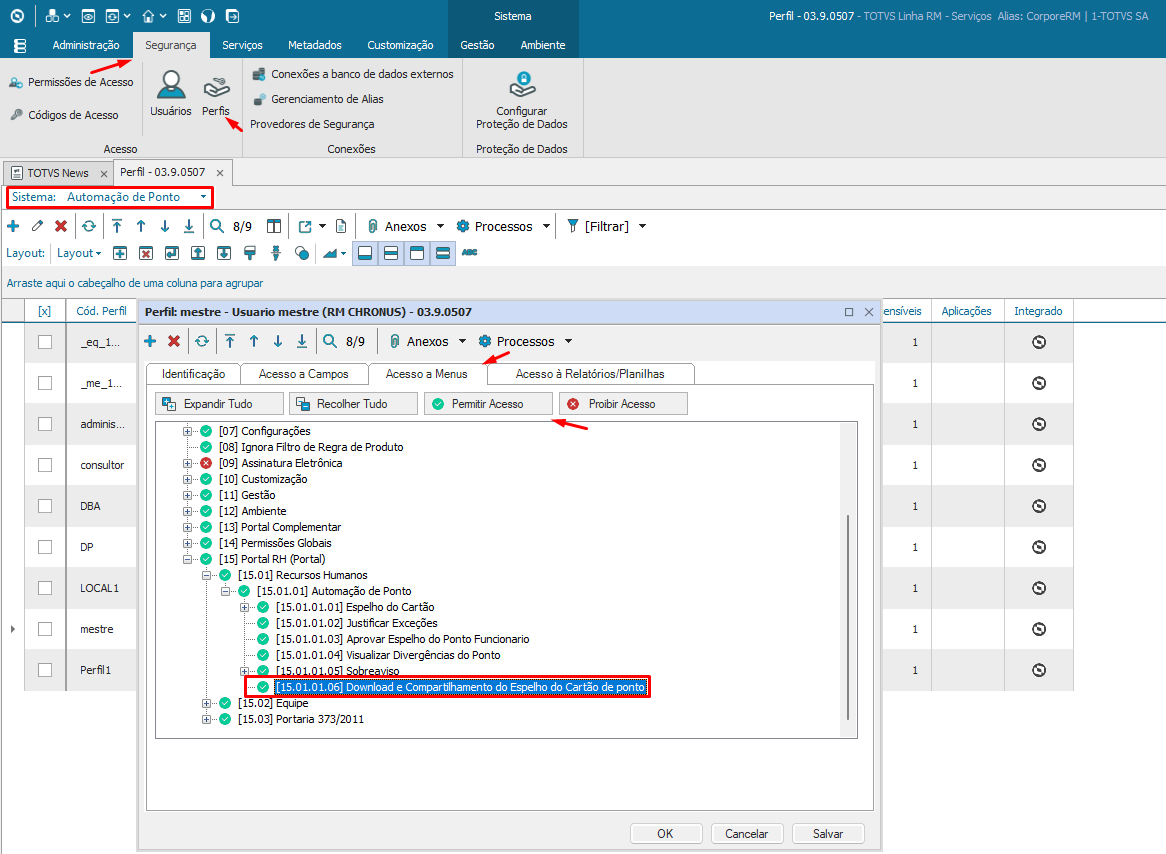Check the box for adminis... row

coord(45,424)
